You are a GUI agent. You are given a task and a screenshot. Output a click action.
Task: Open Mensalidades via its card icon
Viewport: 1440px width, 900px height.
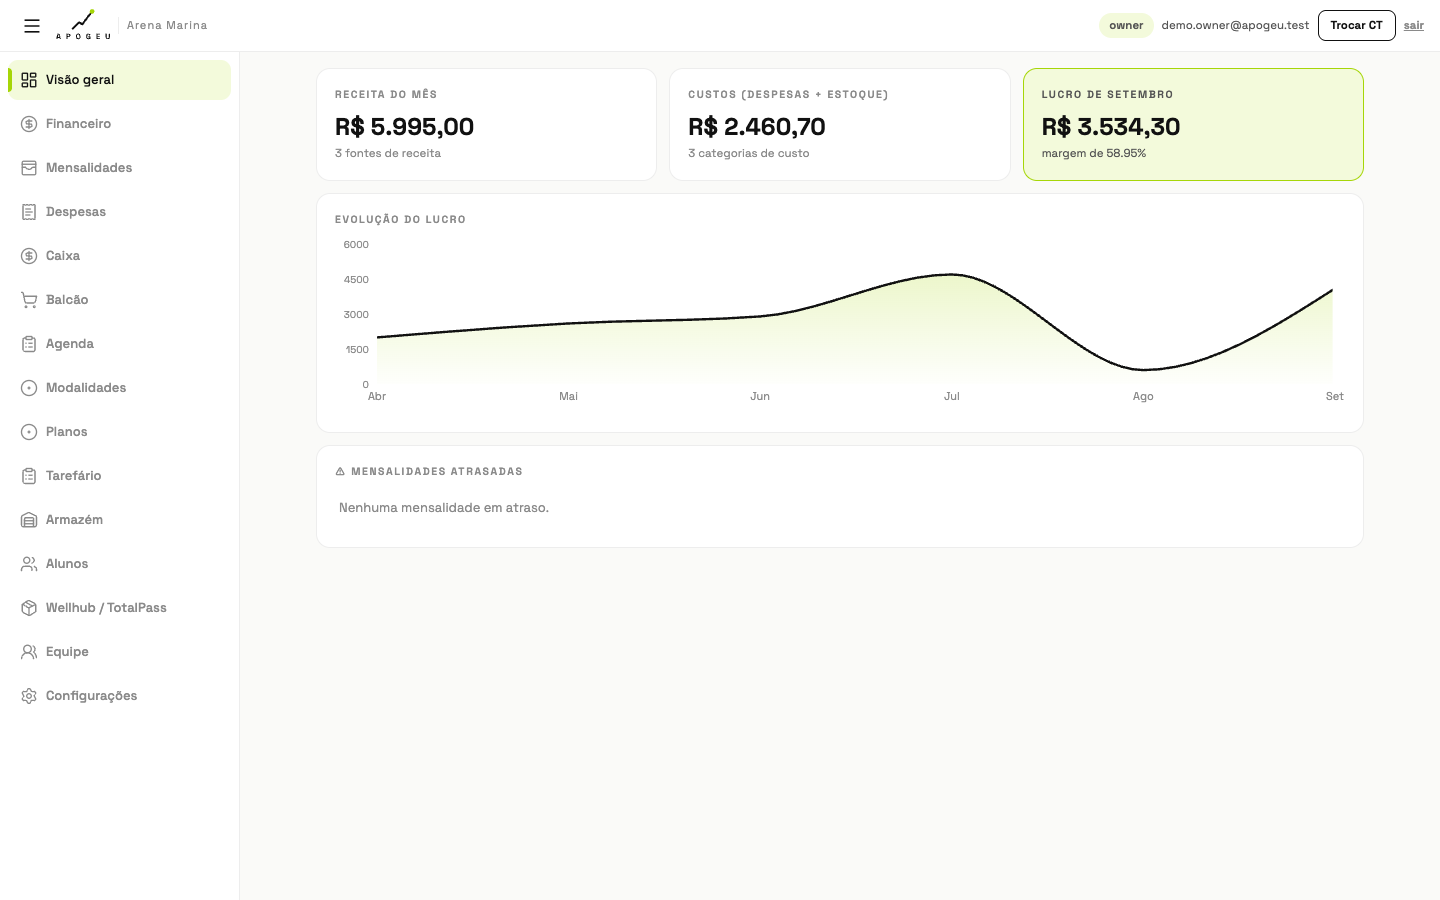(29, 168)
